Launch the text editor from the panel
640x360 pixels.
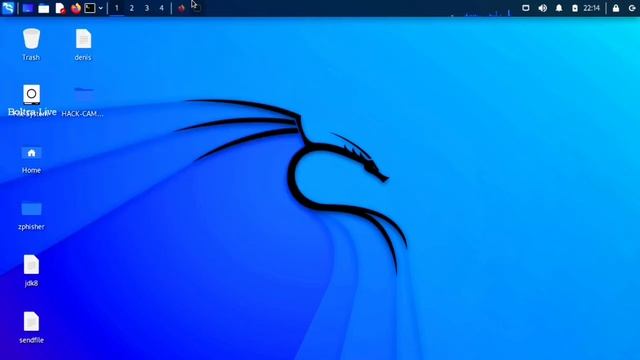[60, 8]
